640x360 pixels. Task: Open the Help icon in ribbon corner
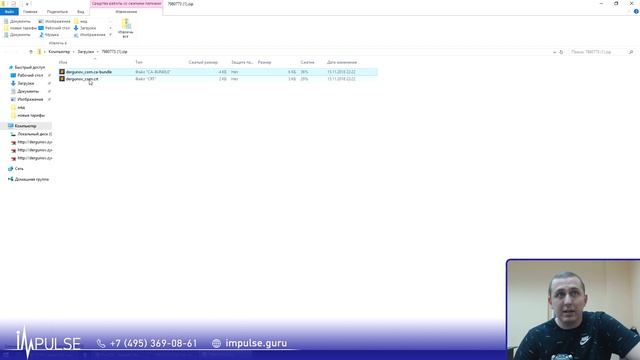(x=636, y=11)
